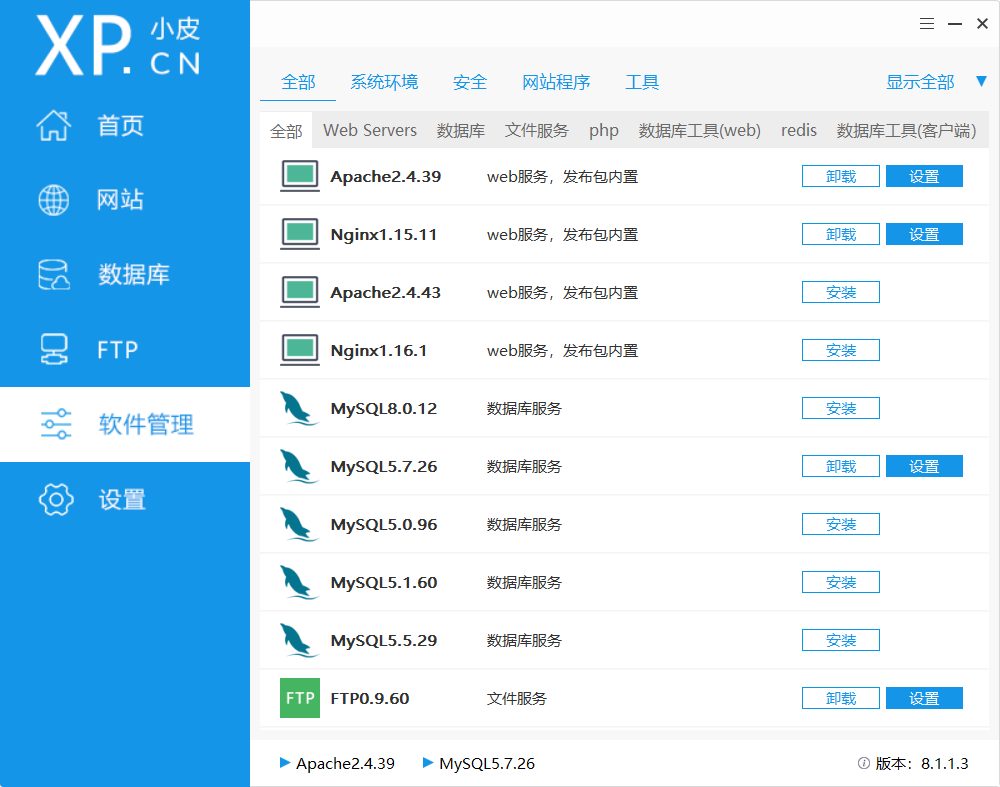Click the MySQL8.0.12 name text
Viewport: 1000px width, 787px height.
[x=383, y=409]
